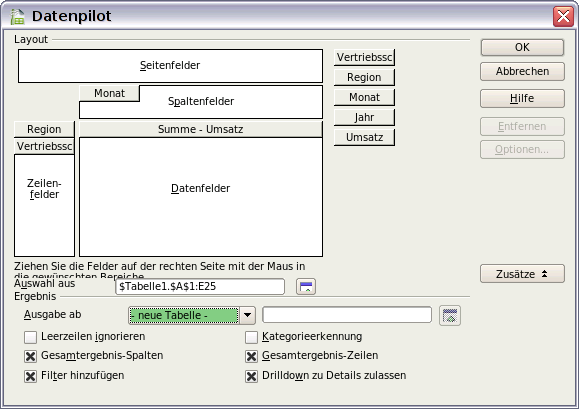Click the Seitenfelder drop area
Screen dimensions: 579x409
170,66
